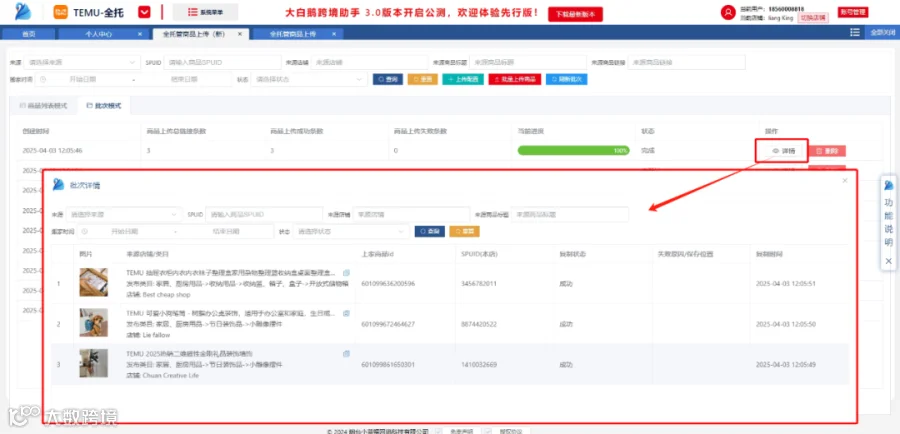
Task: Click the red 下载最新版本 download button
Action: pyautogui.click(x=575, y=14)
